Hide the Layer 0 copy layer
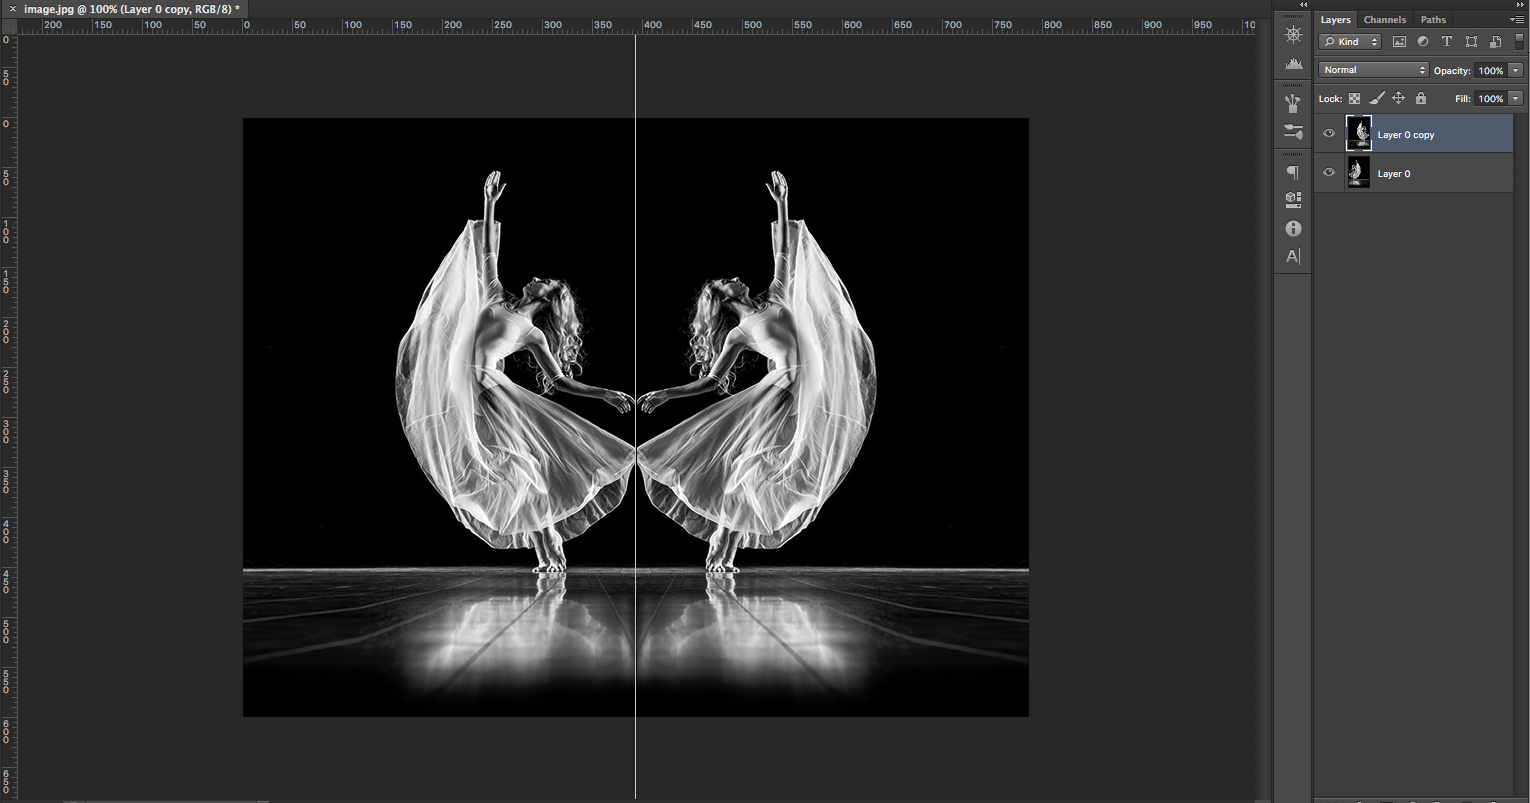 1329,134
